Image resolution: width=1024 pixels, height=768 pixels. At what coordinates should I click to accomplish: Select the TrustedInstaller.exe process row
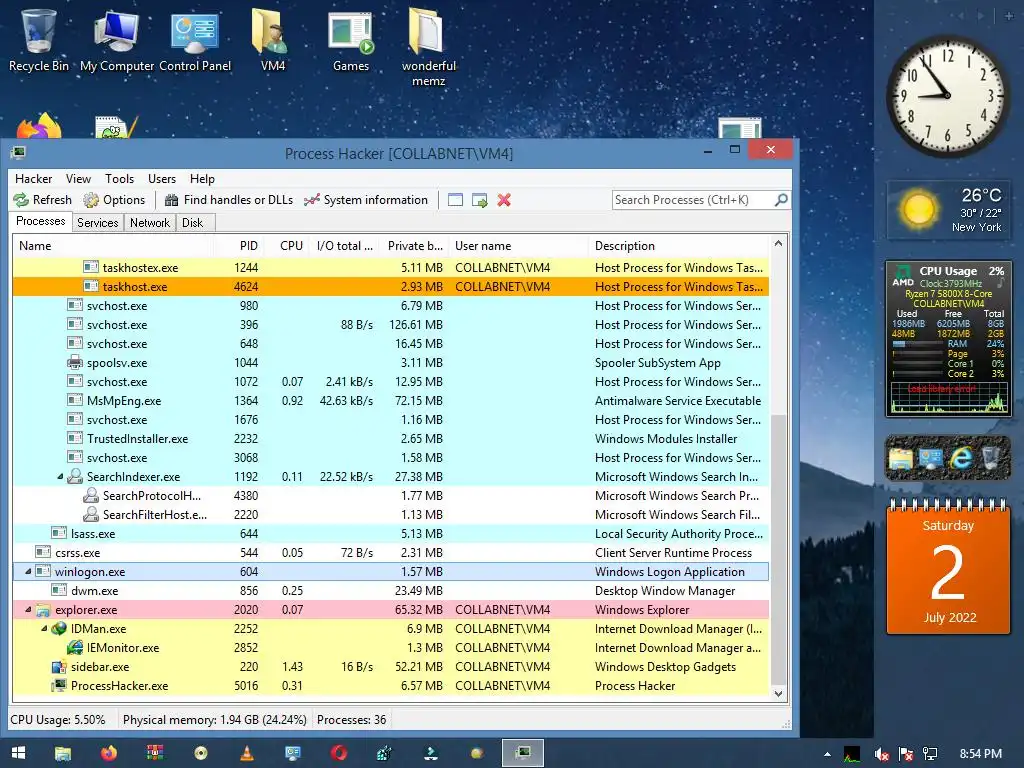391,439
